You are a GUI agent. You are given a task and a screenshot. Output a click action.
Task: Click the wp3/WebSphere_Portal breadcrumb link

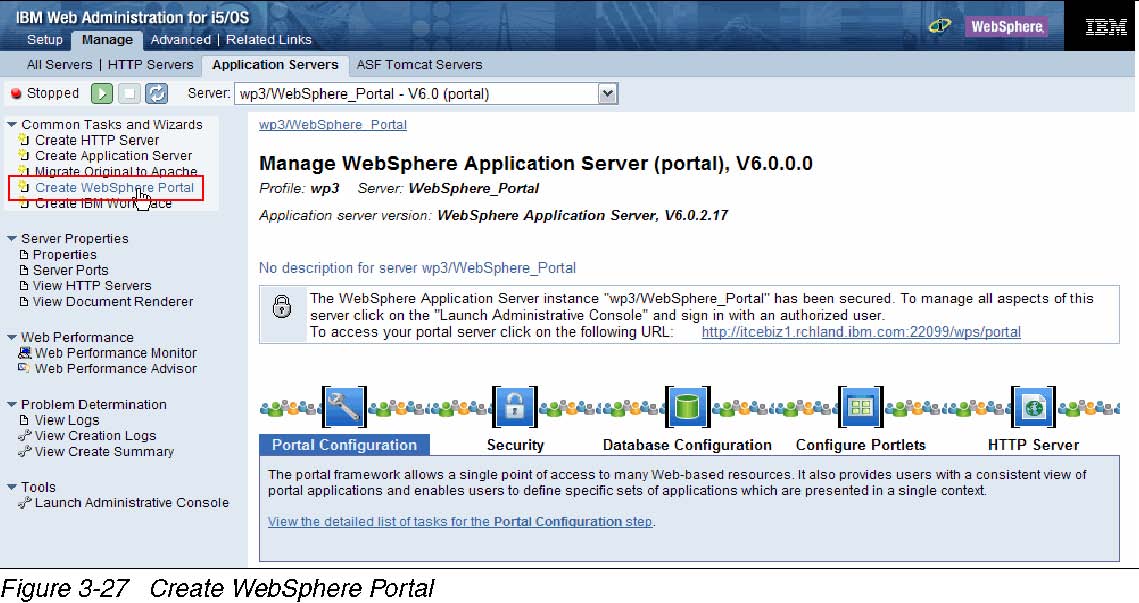coord(333,125)
